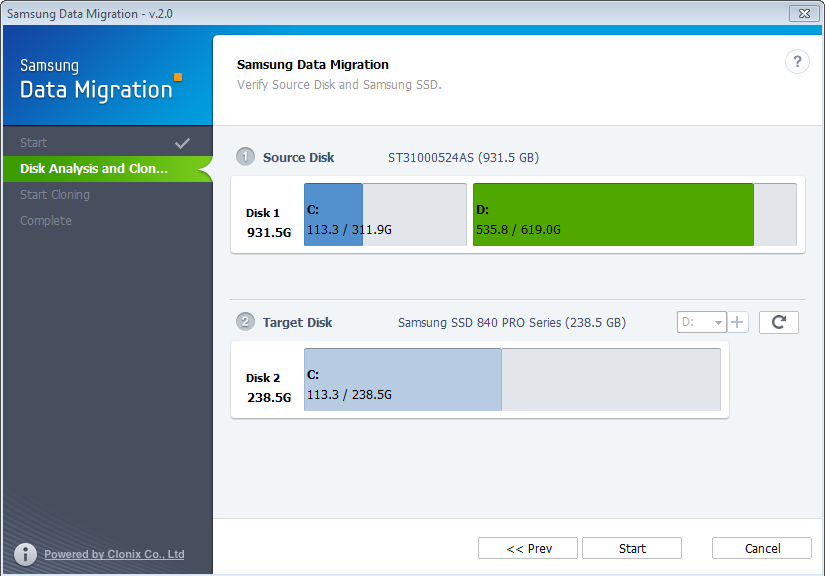Click the Disk 1 931.5G label
The height and width of the screenshot is (576, 825).
268,223
